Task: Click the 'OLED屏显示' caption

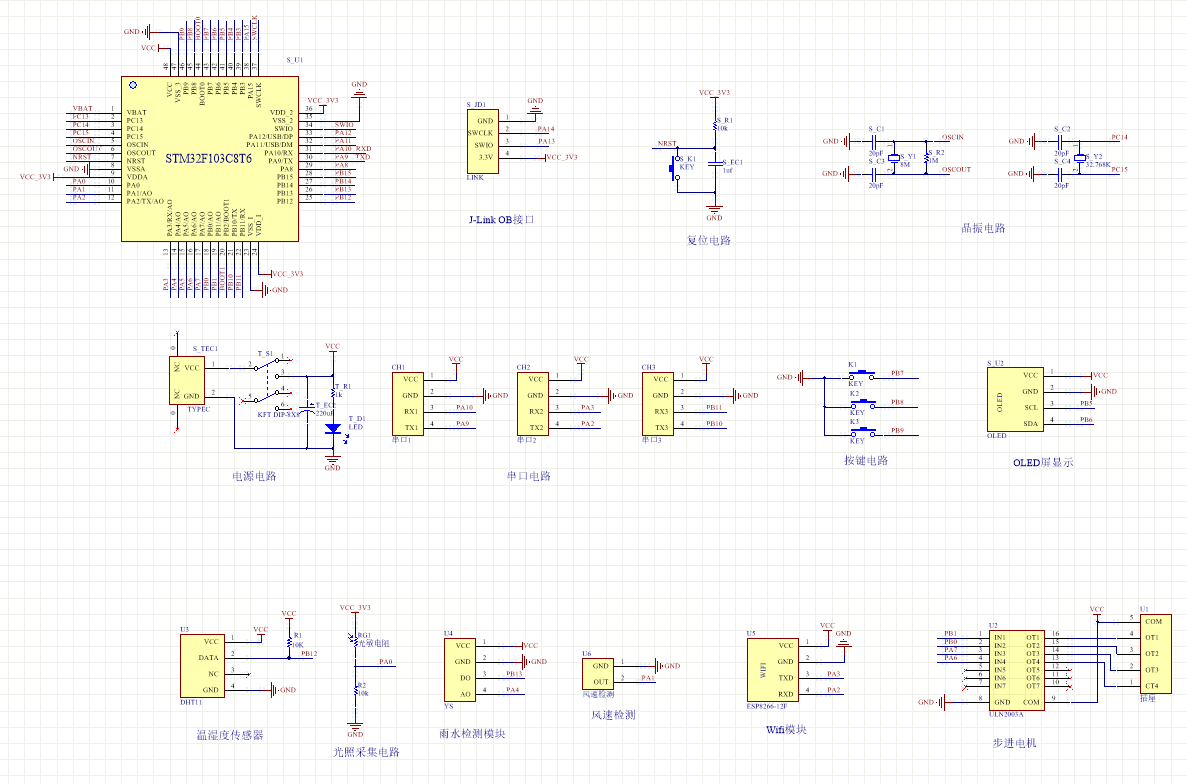Action: click(x=1043, y=463)
